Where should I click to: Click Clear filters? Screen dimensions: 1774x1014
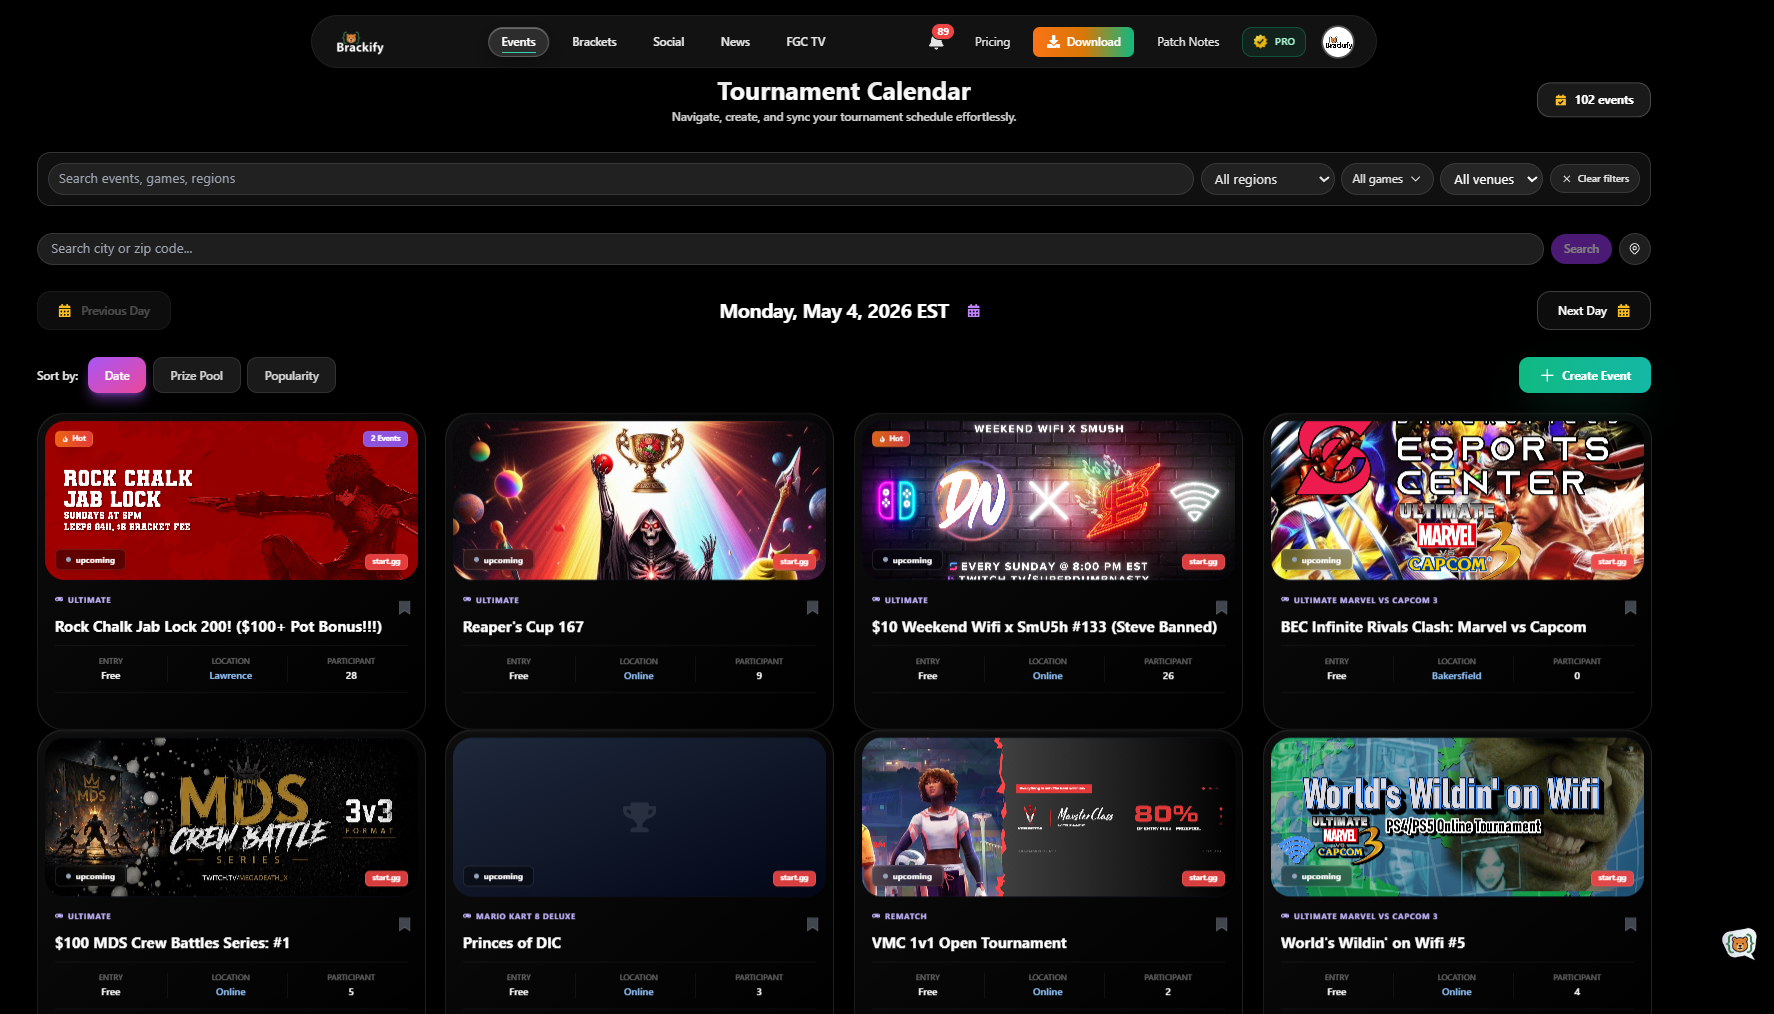pos(1595,179)
